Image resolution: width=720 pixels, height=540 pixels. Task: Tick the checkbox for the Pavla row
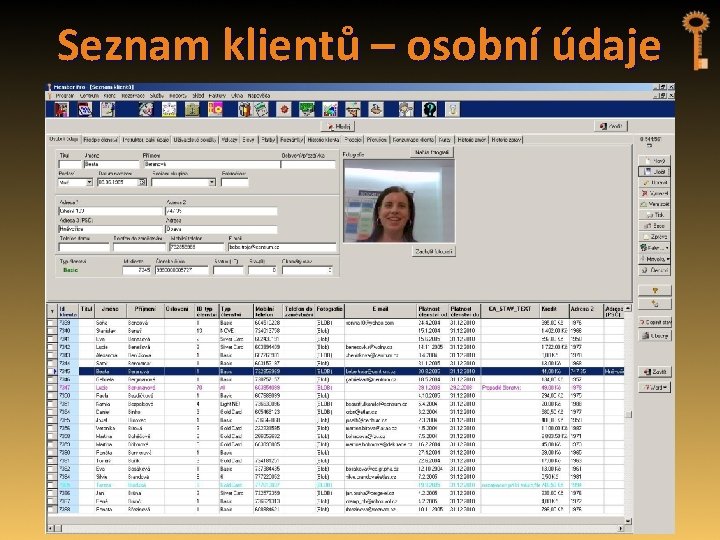click(51, 396)
